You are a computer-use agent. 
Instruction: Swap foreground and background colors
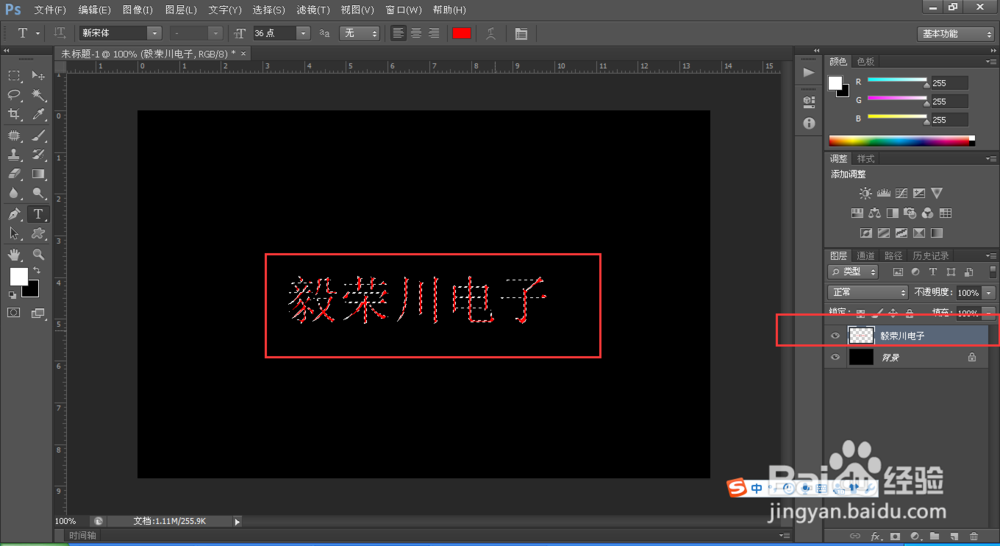[37, 270]
